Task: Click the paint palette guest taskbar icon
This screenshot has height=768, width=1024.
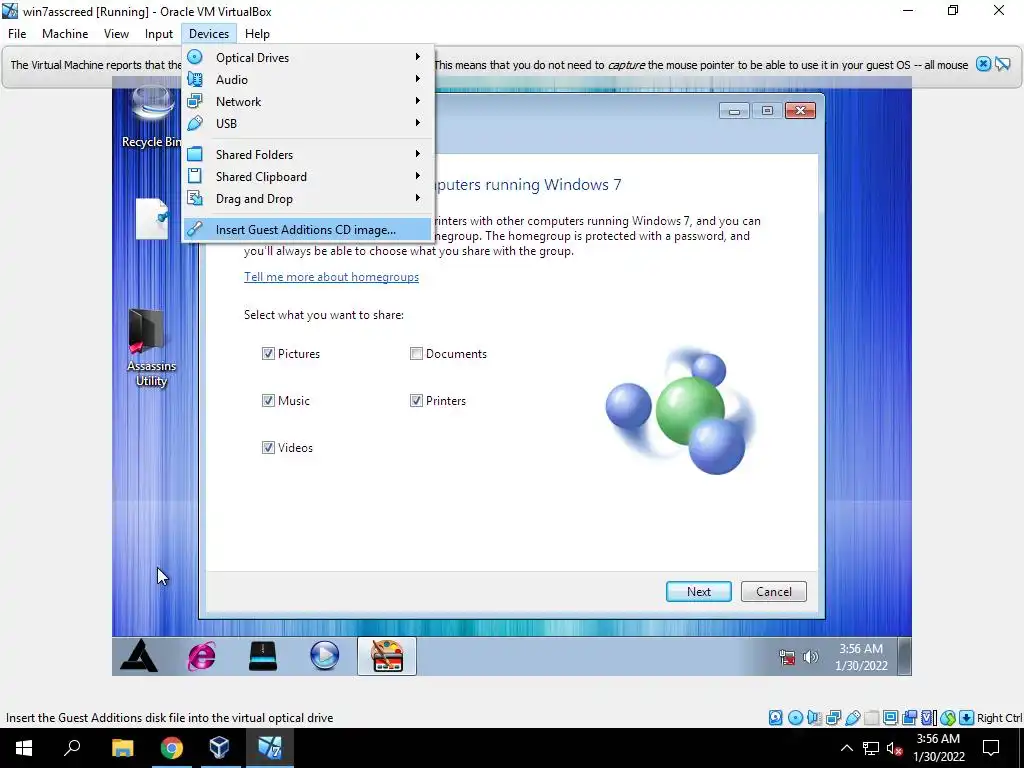Action: tap(387, 656)
